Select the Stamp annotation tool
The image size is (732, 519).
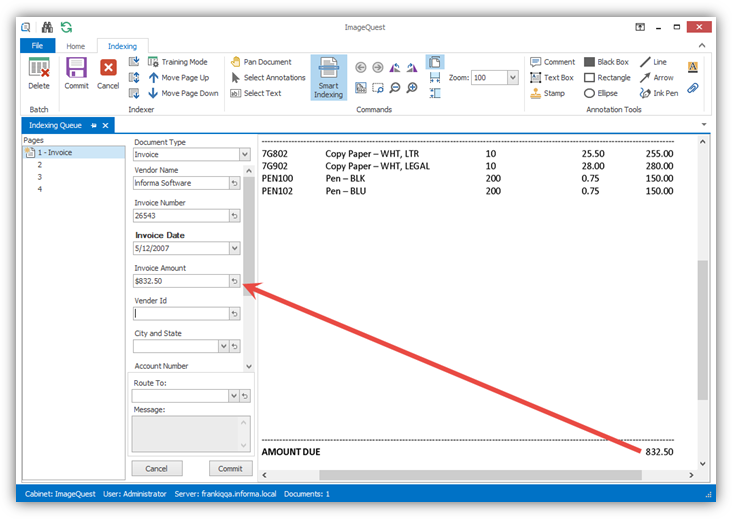click(x=548, y=93)
